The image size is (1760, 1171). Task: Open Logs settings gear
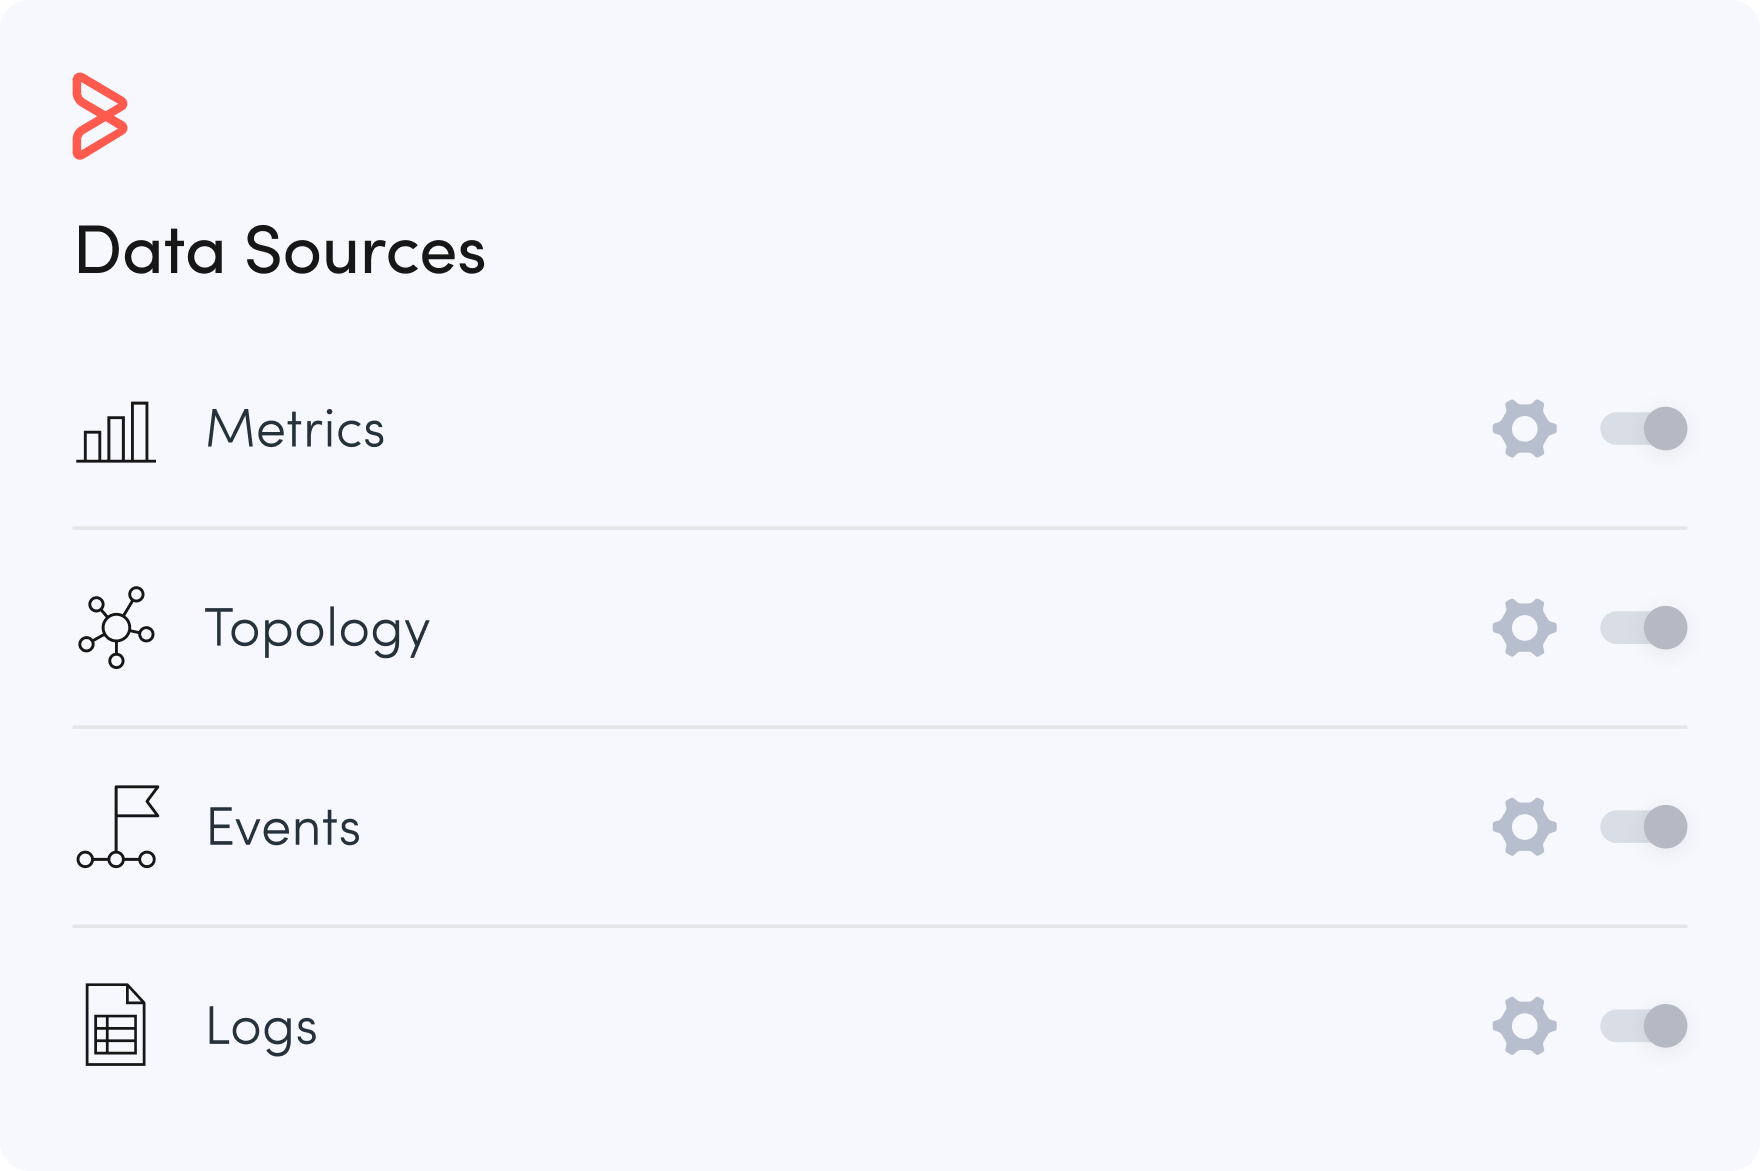point(1524,1026)
